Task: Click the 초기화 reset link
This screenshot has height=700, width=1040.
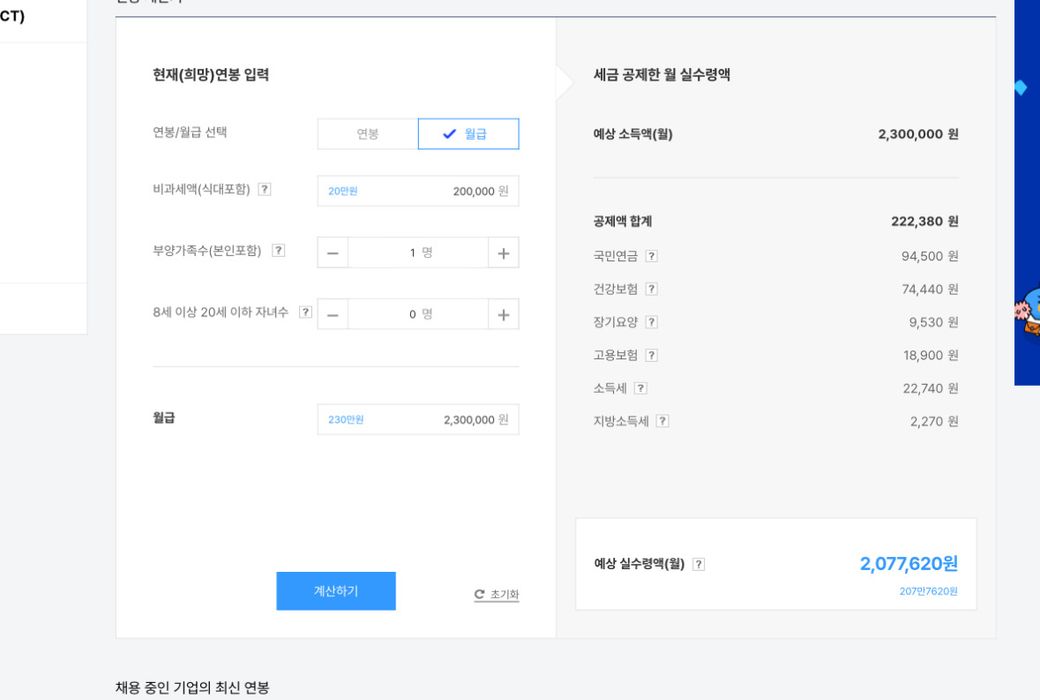Action: pyautogui.click(x=497, y=594)
